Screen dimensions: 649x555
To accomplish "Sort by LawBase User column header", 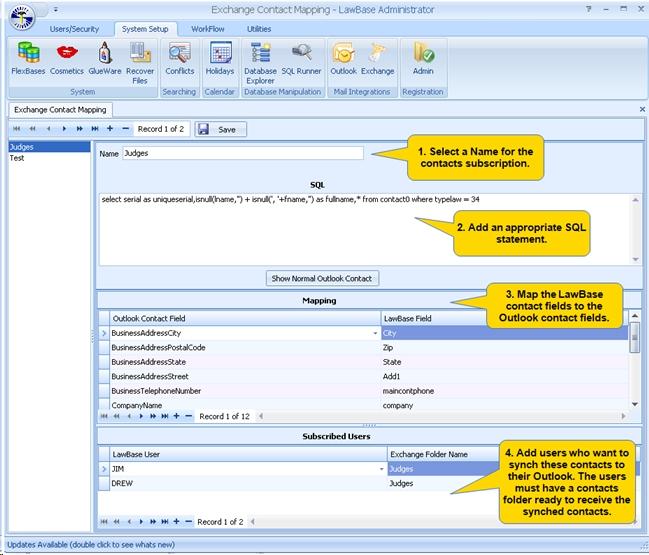I will (248, 454).
